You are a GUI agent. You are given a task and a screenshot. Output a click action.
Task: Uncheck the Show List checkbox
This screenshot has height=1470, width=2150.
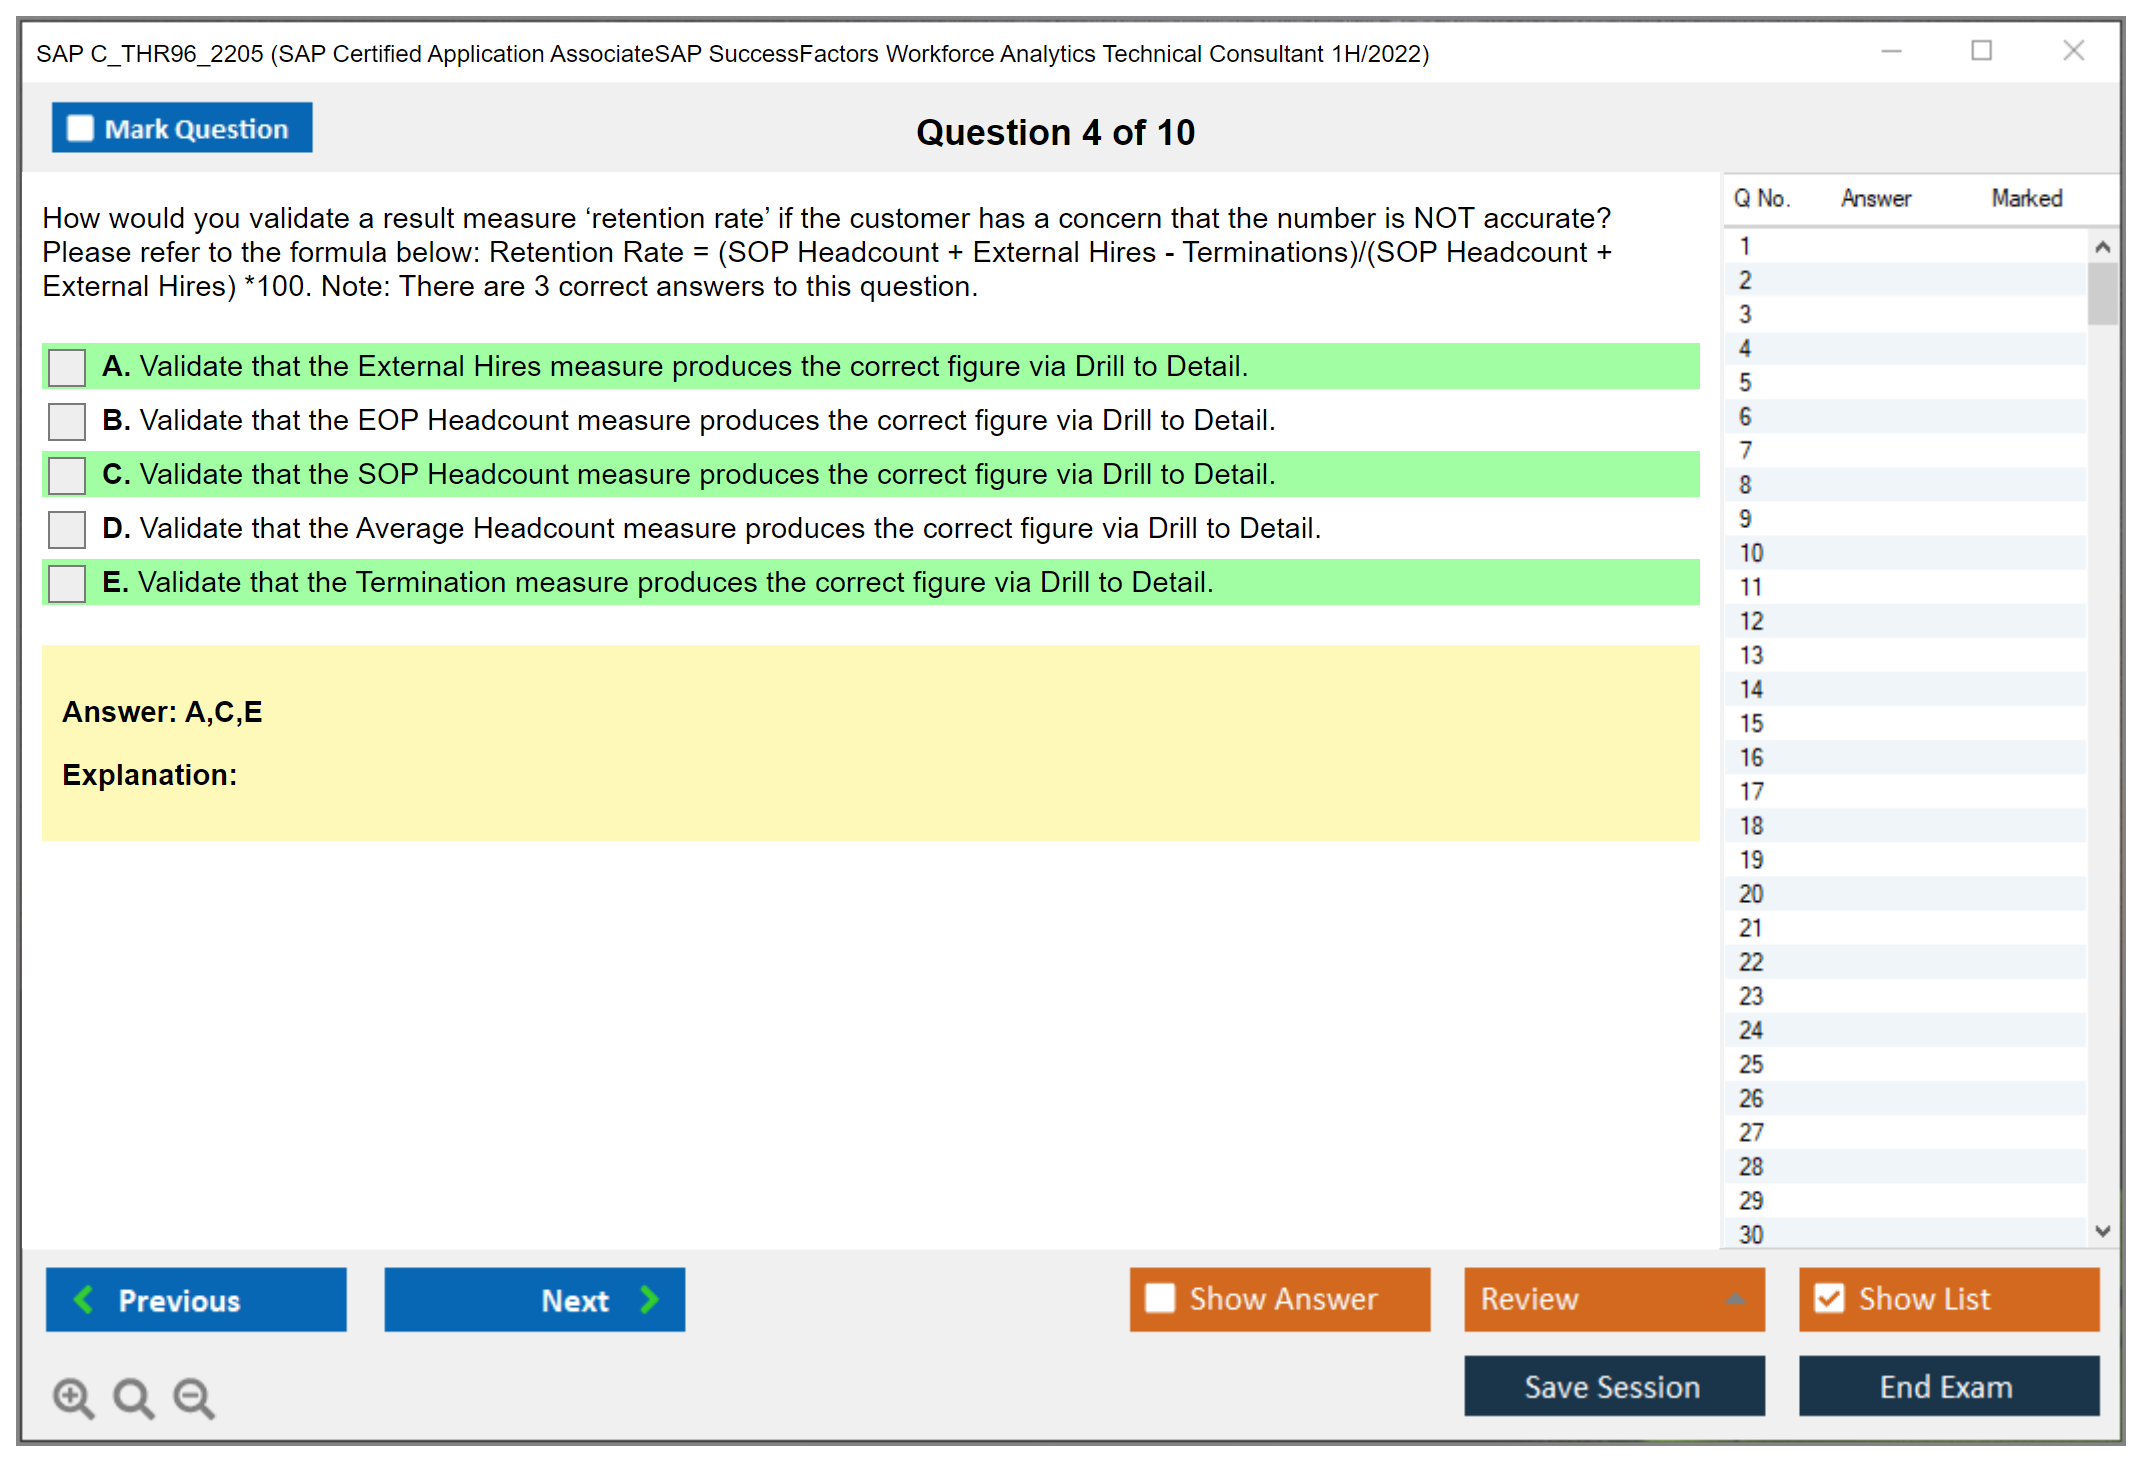1829,1298
